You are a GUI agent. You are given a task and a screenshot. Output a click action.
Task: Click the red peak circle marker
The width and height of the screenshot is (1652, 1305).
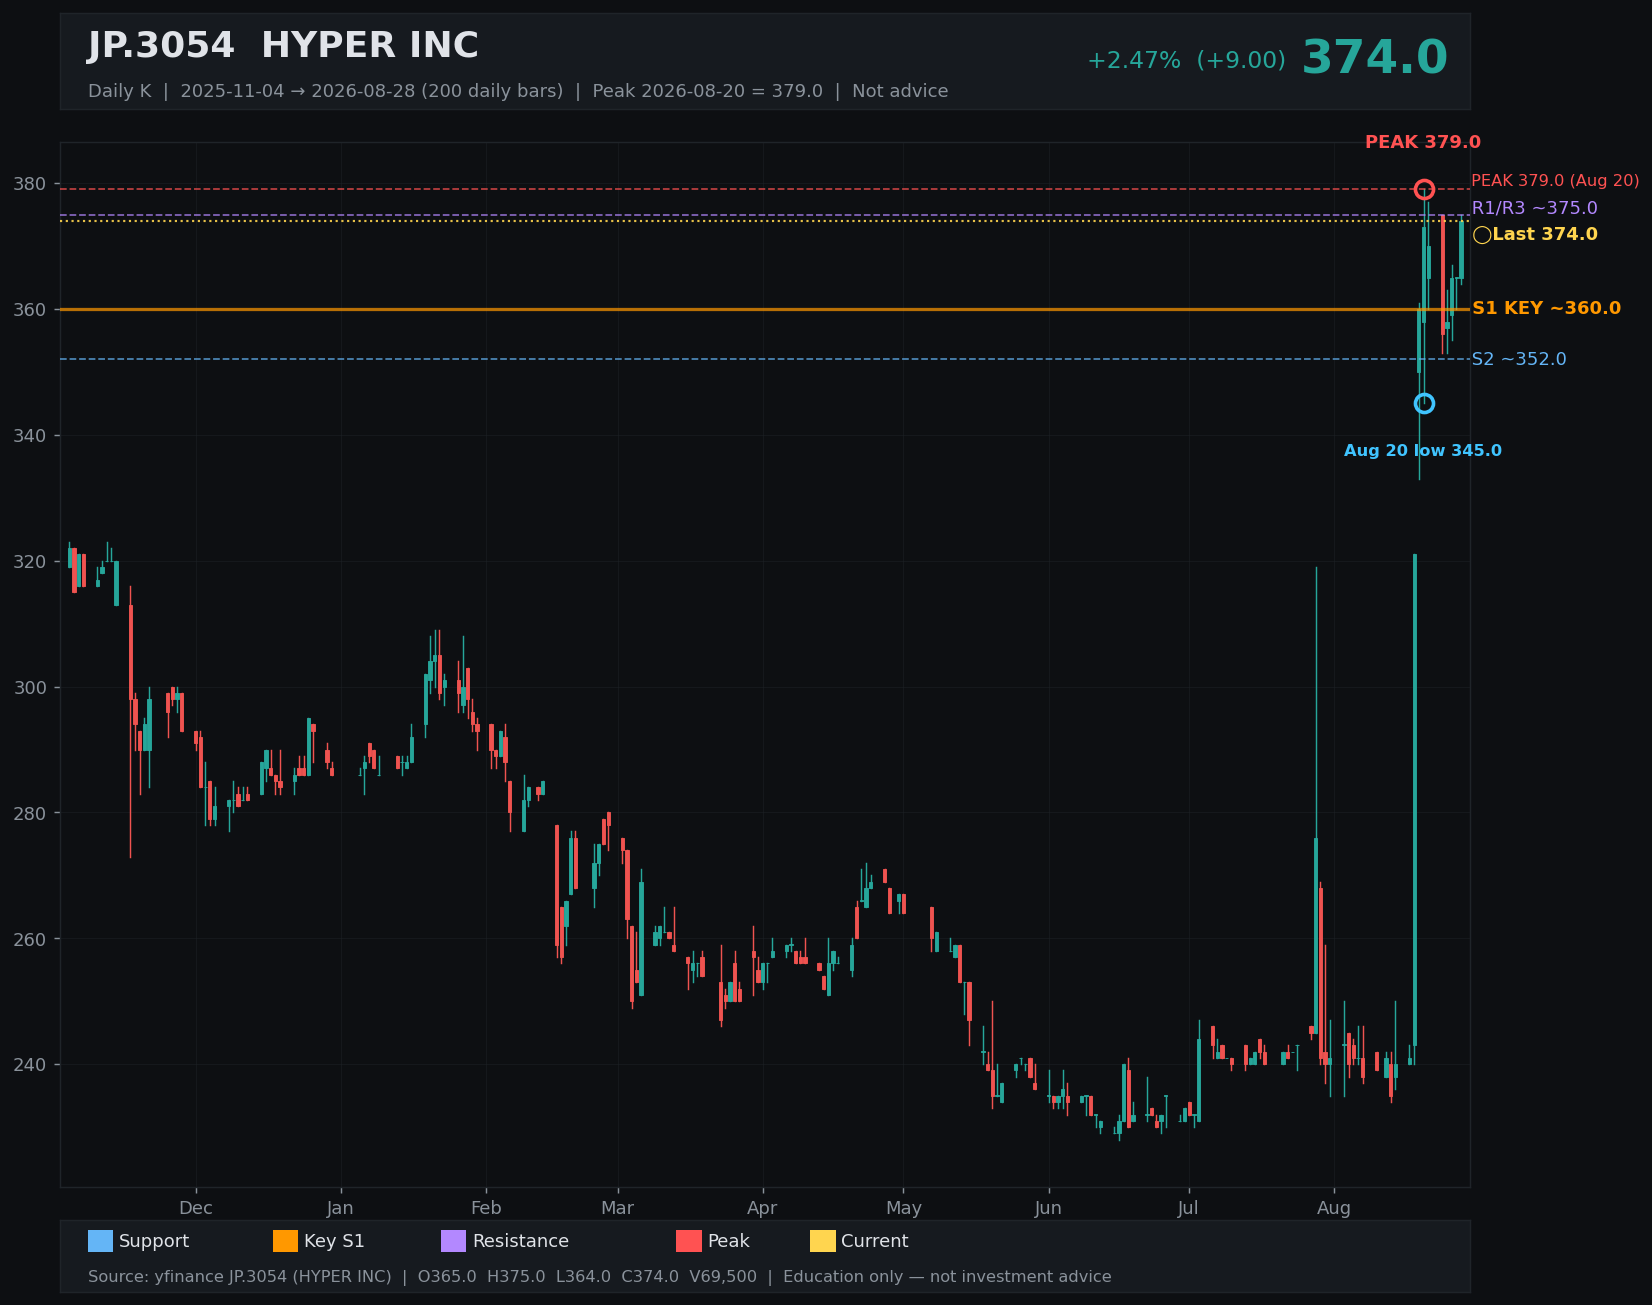point(1424,189)
